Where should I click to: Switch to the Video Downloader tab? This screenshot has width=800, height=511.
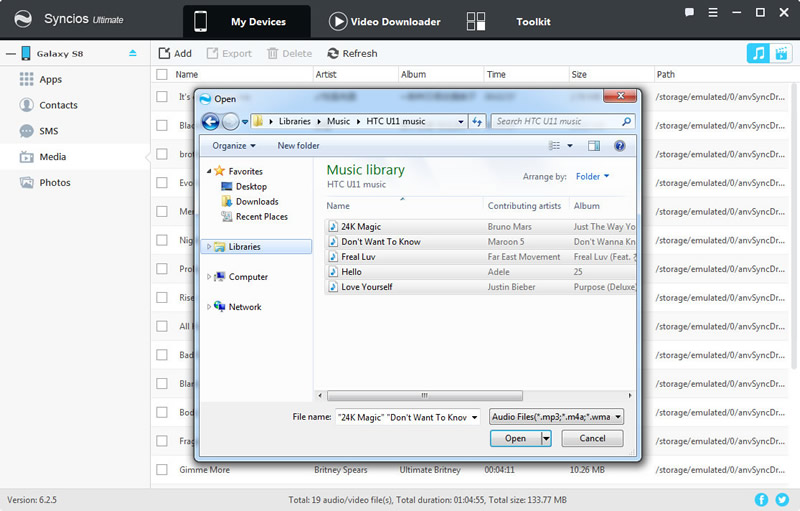point(384,21)
